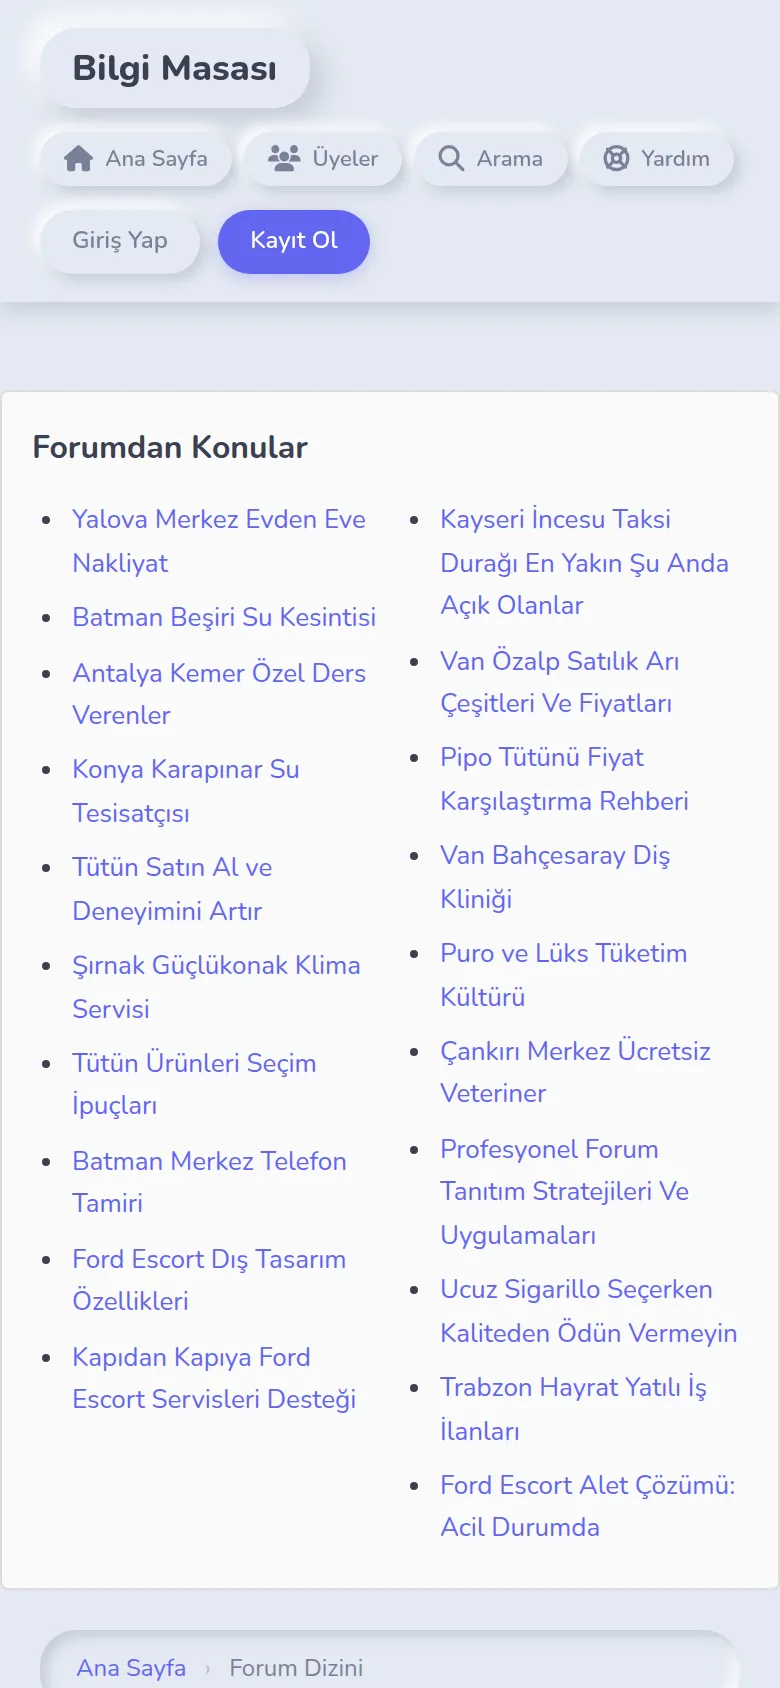The image size is (780, 1688).
Task: Open Şırnak Güçlükonak Klima Servisi topic
Action: (216, 987)
